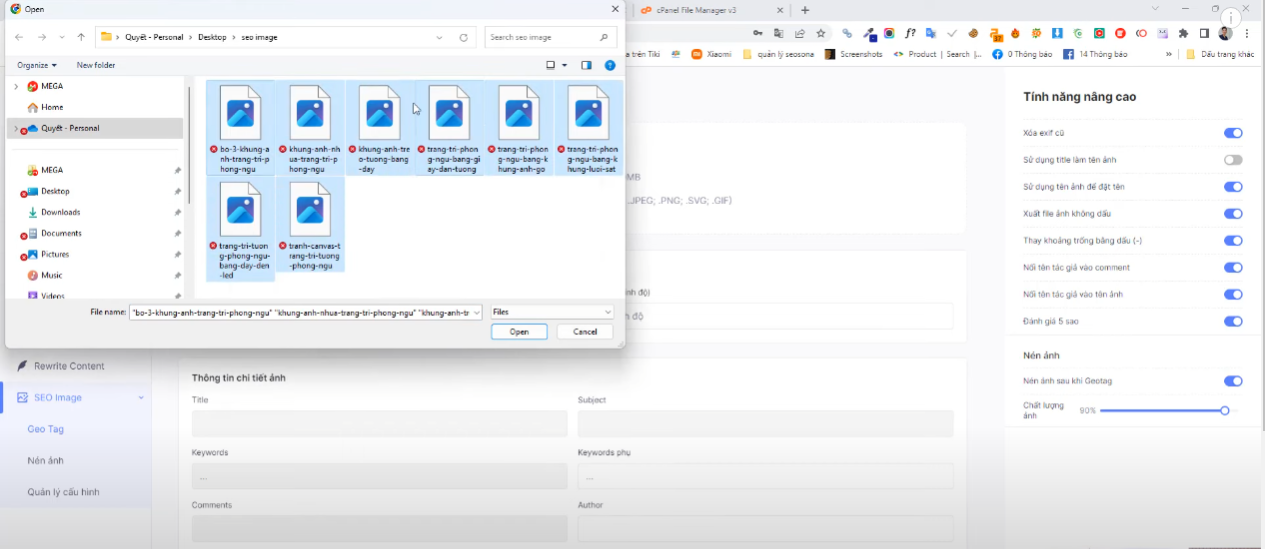Toggle Thay khoảng trống bằng dấu (-)
This screenshot has height=549, width=1265.
[1233, 241]
